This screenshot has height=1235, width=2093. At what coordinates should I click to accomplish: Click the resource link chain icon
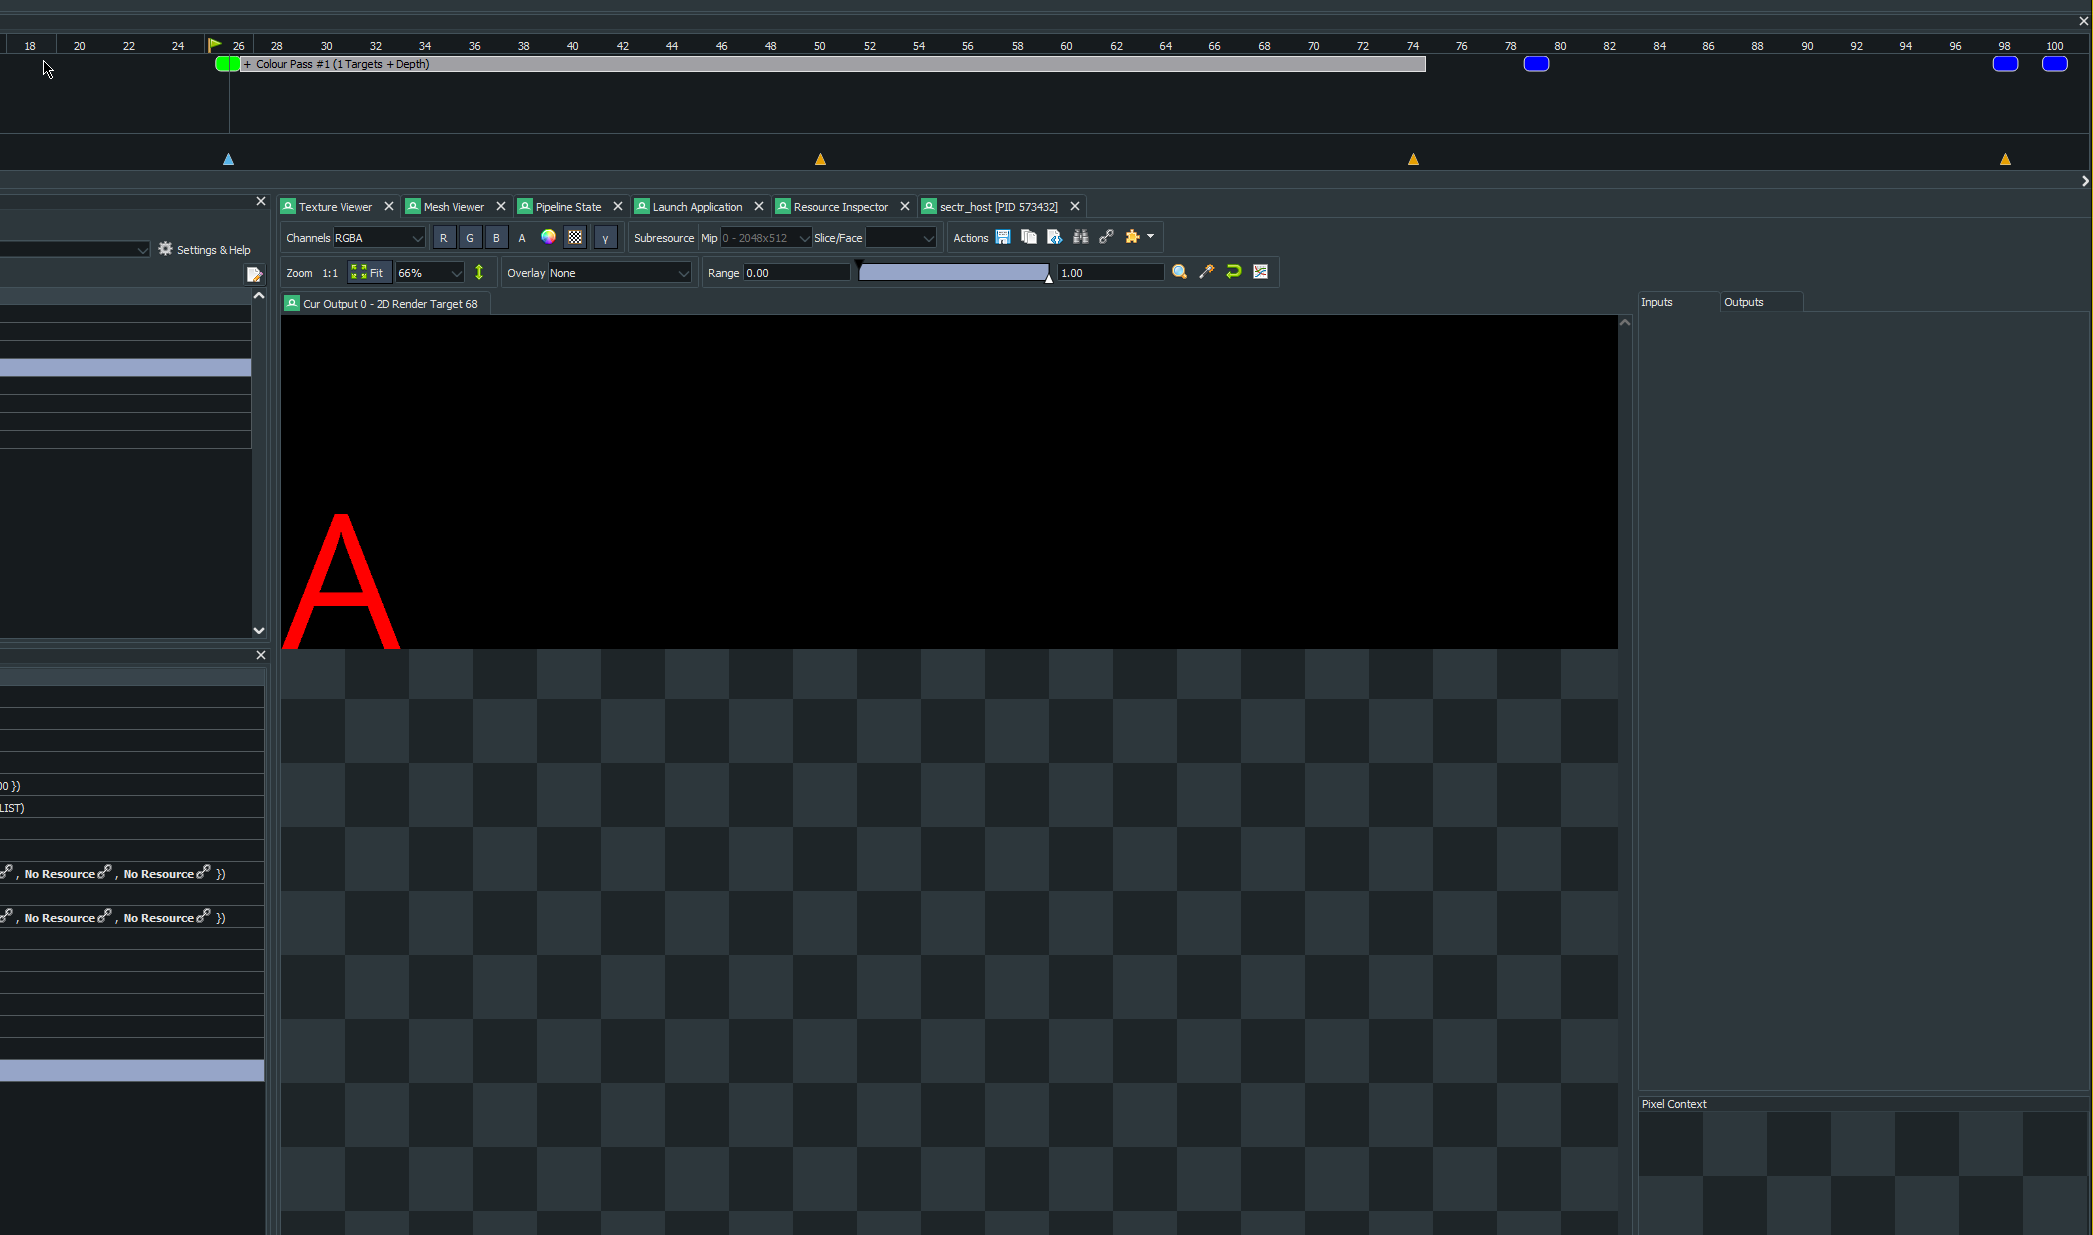coord(1106,237)
